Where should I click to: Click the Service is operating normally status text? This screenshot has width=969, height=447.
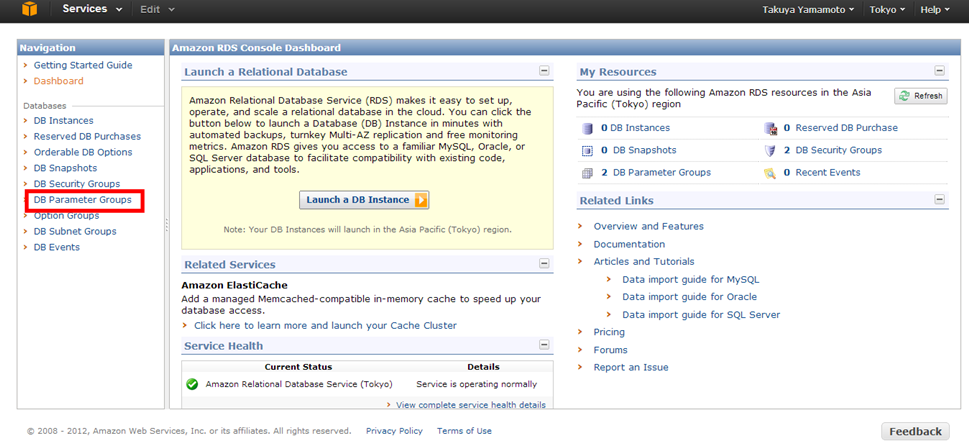[x=476, y=384]
